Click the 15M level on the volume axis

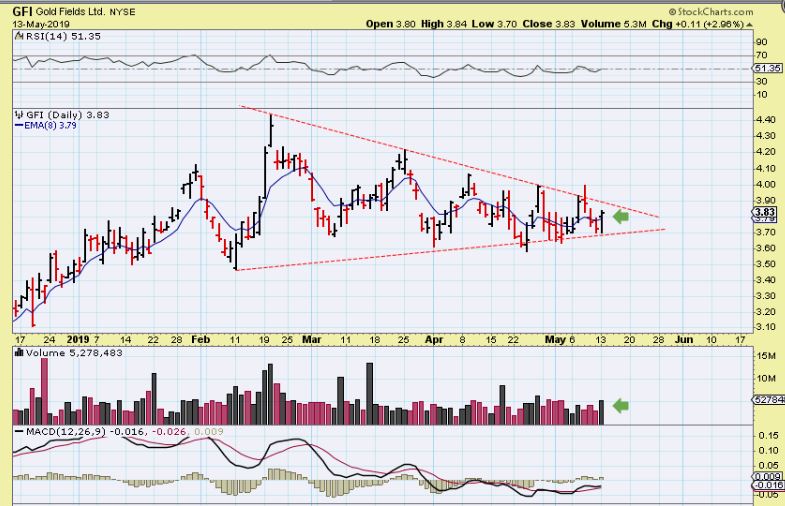tap(766, 356)
